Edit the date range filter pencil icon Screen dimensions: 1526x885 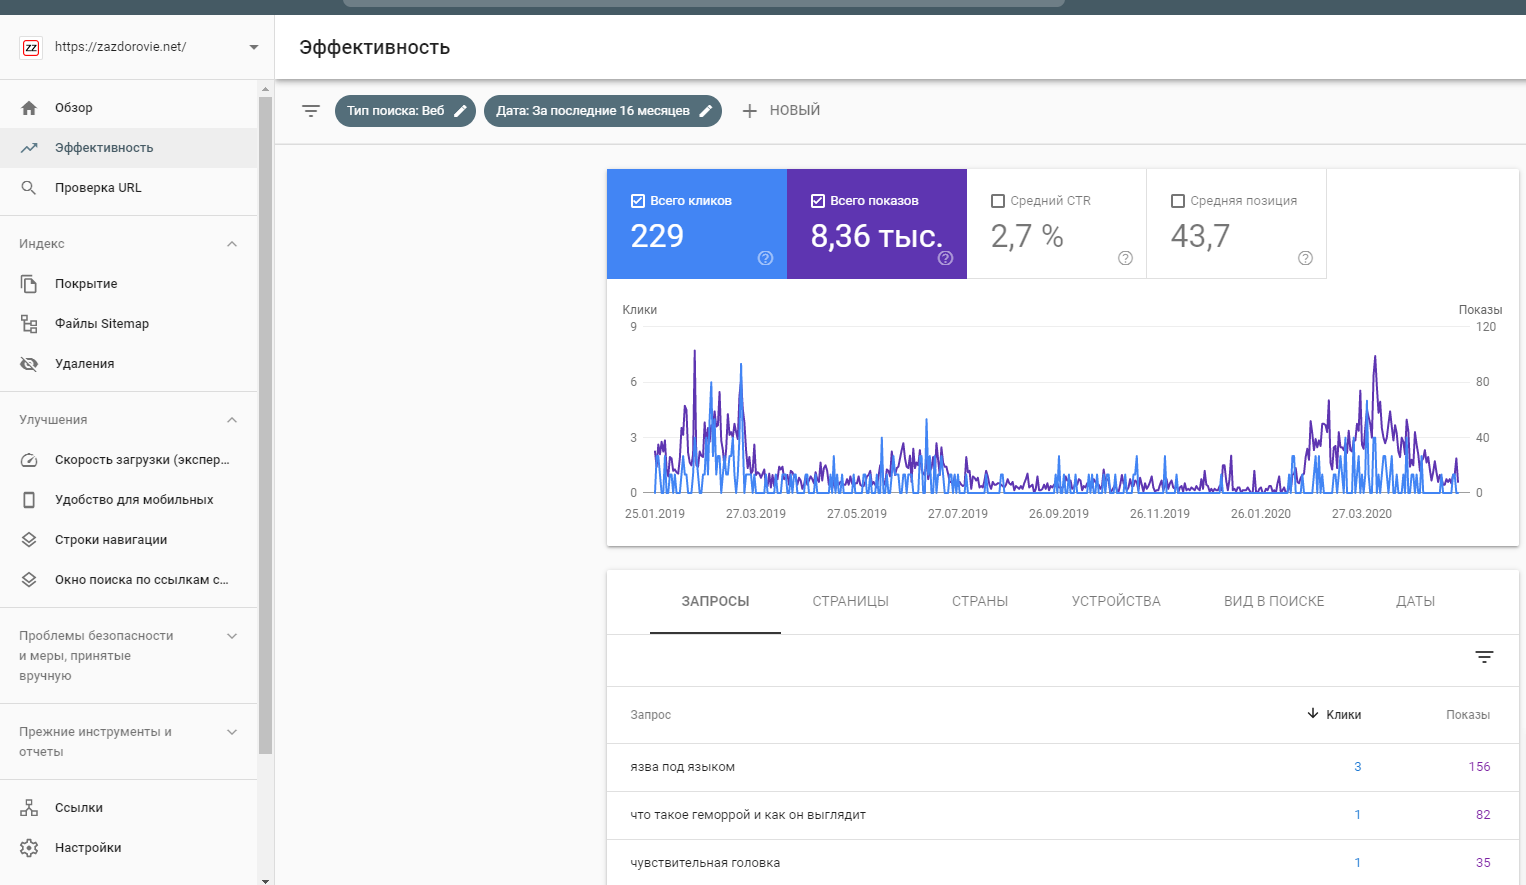click(x=705, y=111)
